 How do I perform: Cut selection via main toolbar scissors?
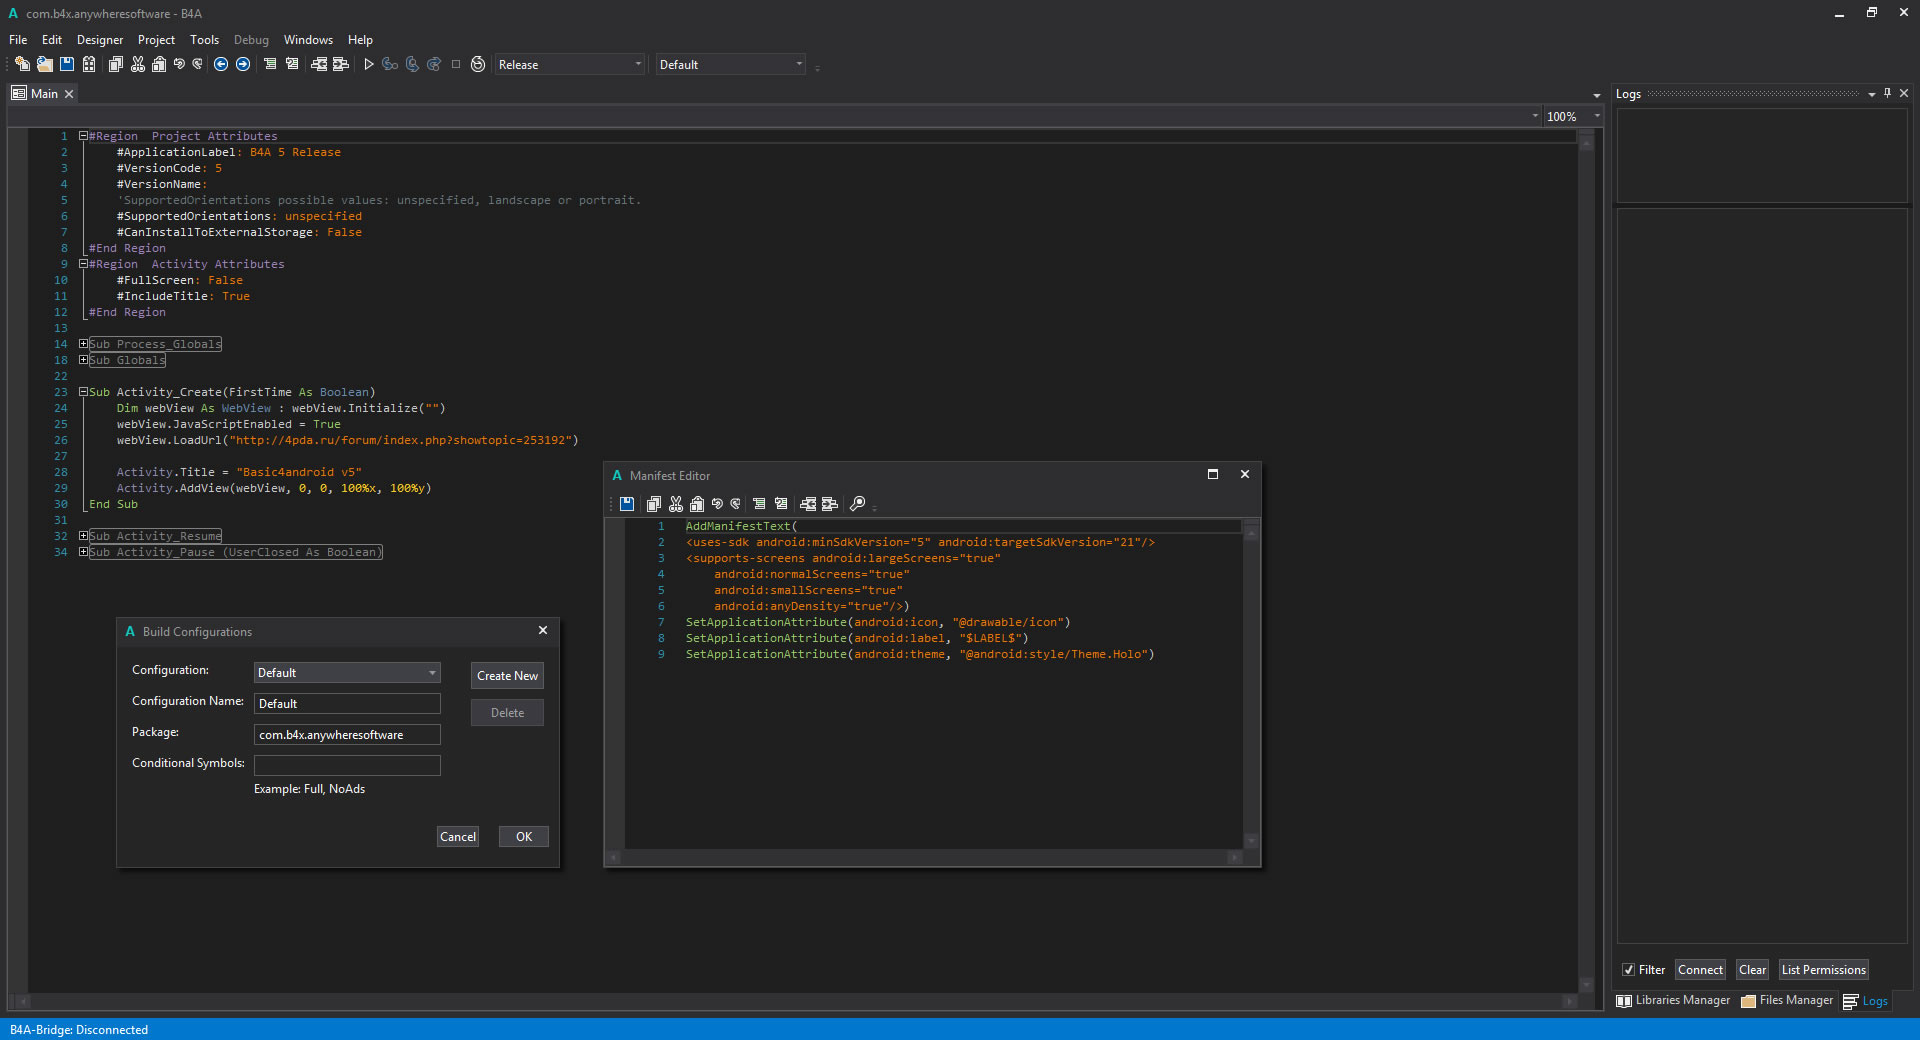[137, 64]
